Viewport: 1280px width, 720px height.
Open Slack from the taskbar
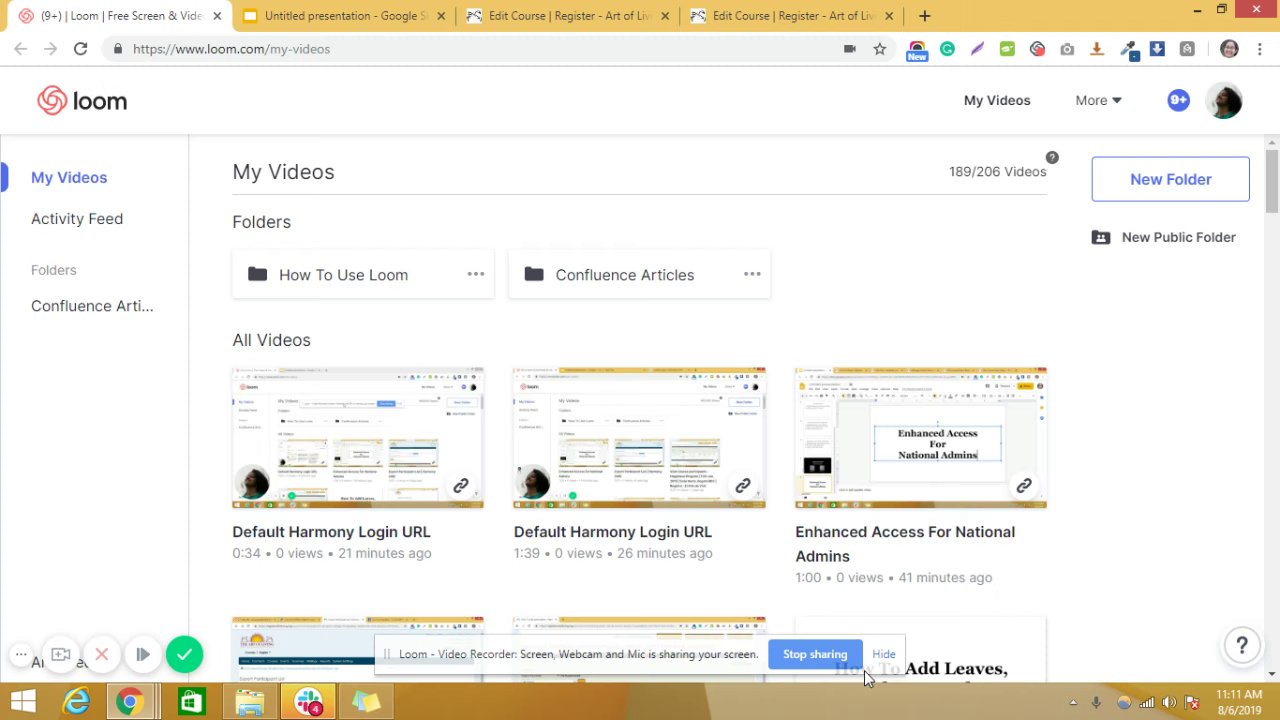point(307,702)
